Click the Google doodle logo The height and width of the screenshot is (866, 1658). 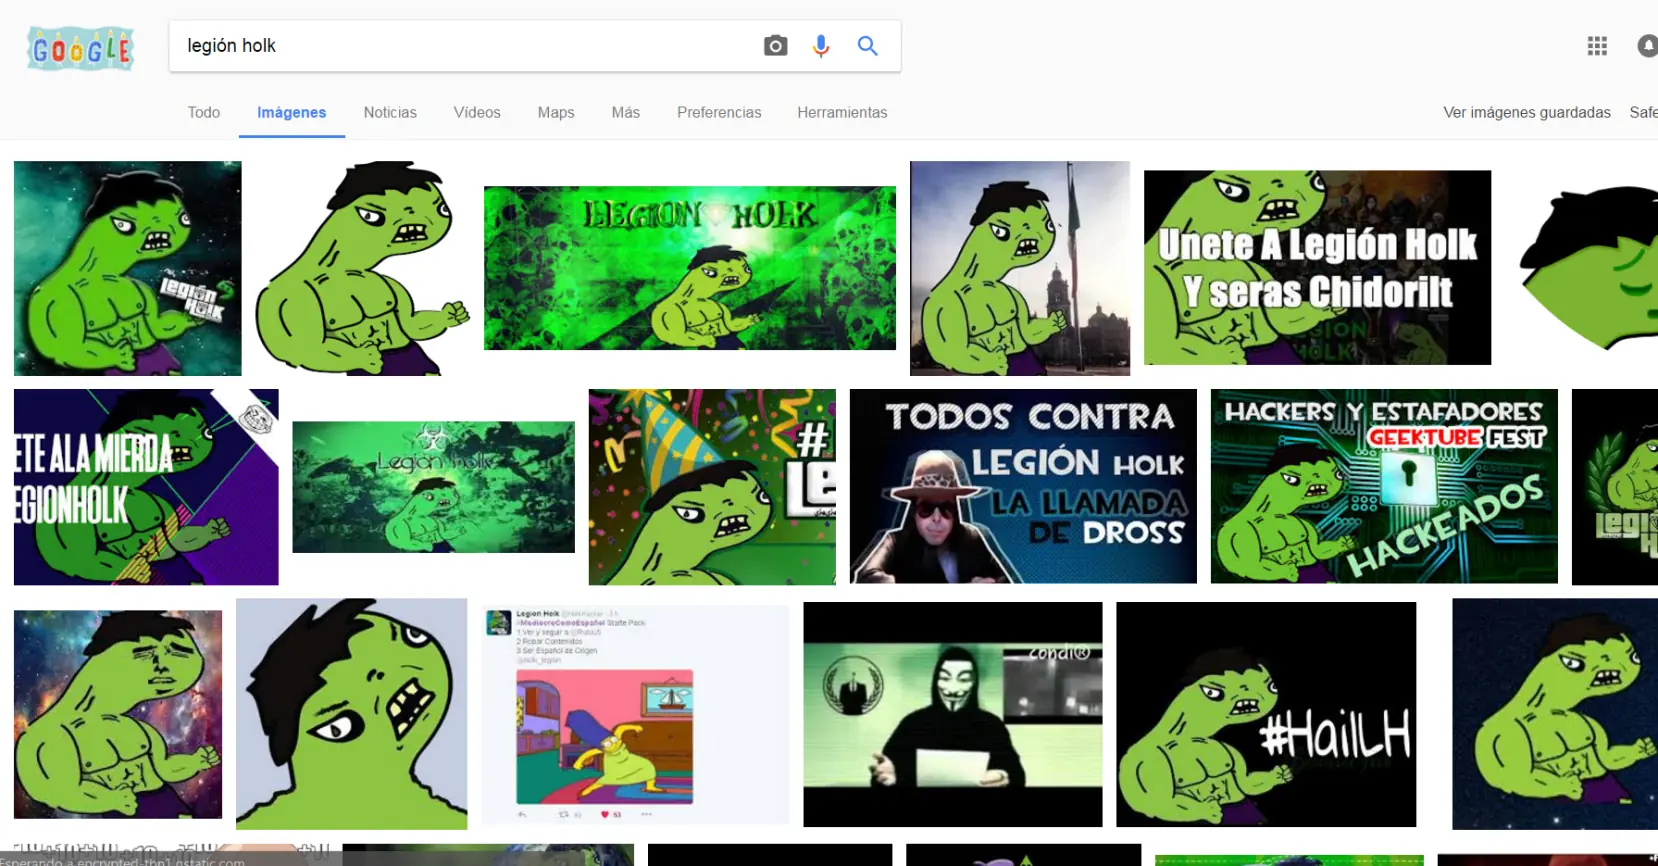[81, 49]
